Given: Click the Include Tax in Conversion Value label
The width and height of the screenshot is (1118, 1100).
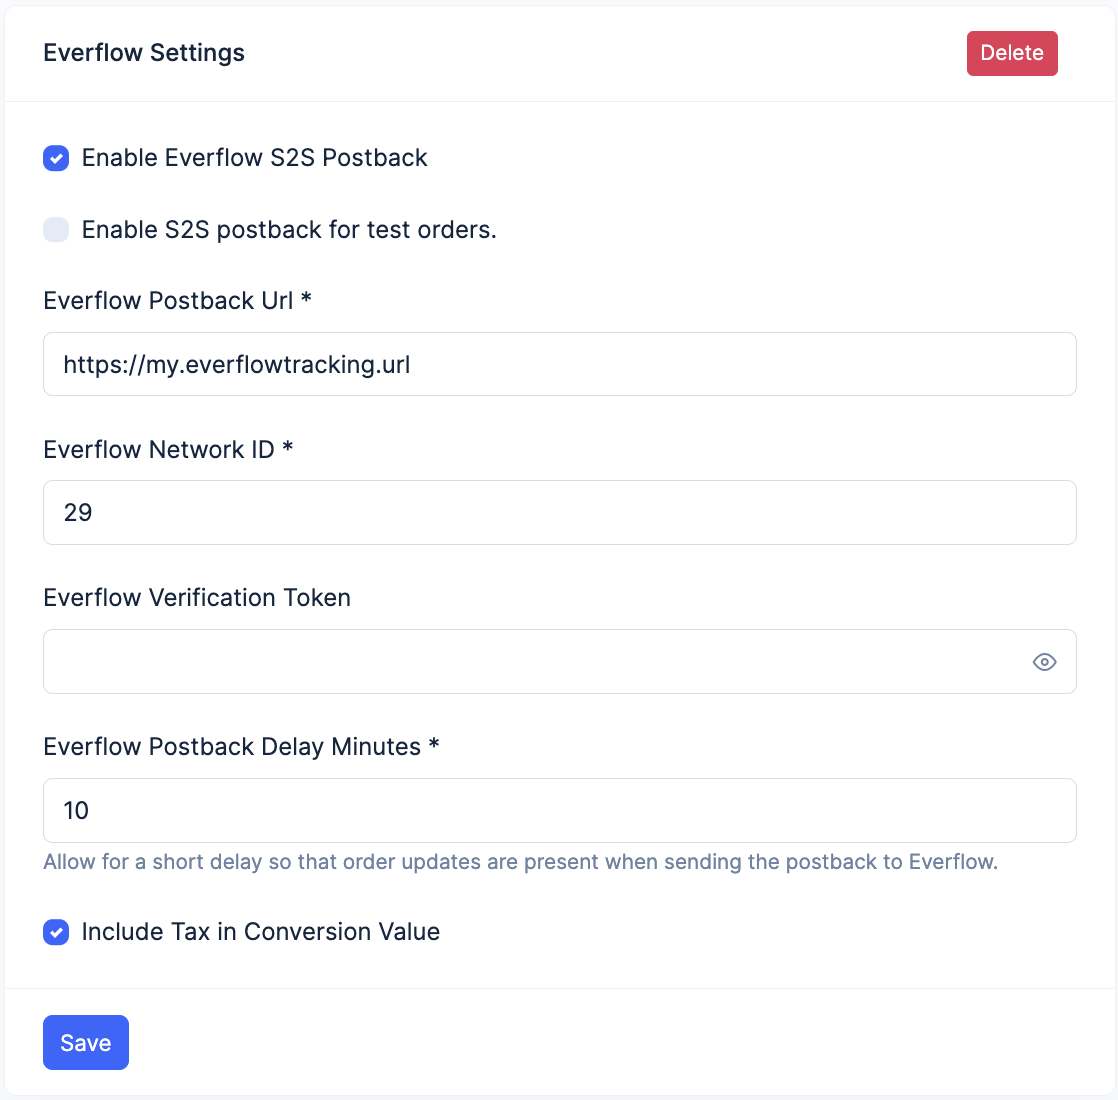Looking at the screenshot, I should (260, 932).
